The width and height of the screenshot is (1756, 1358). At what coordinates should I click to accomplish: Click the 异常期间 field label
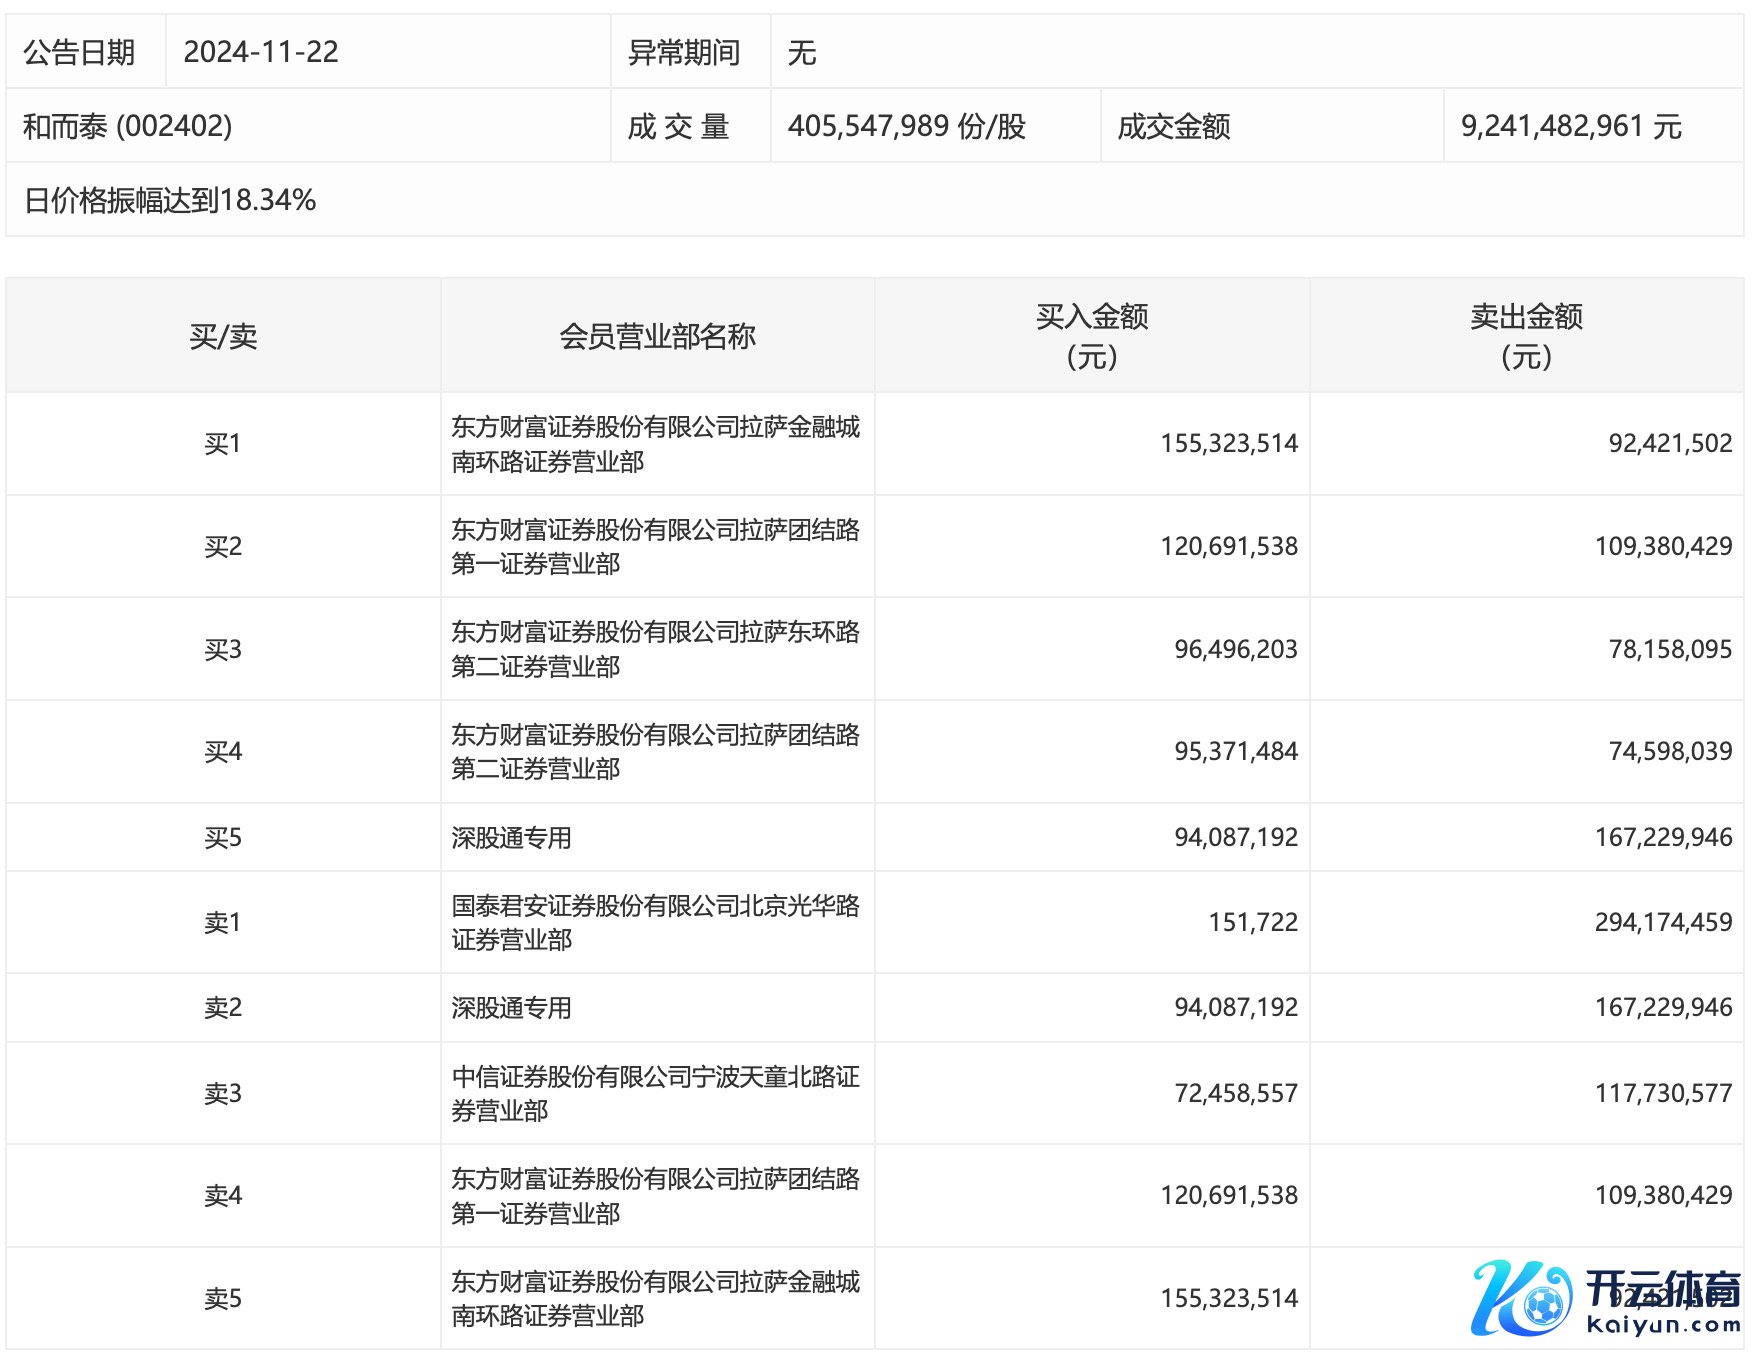[684, 52]
